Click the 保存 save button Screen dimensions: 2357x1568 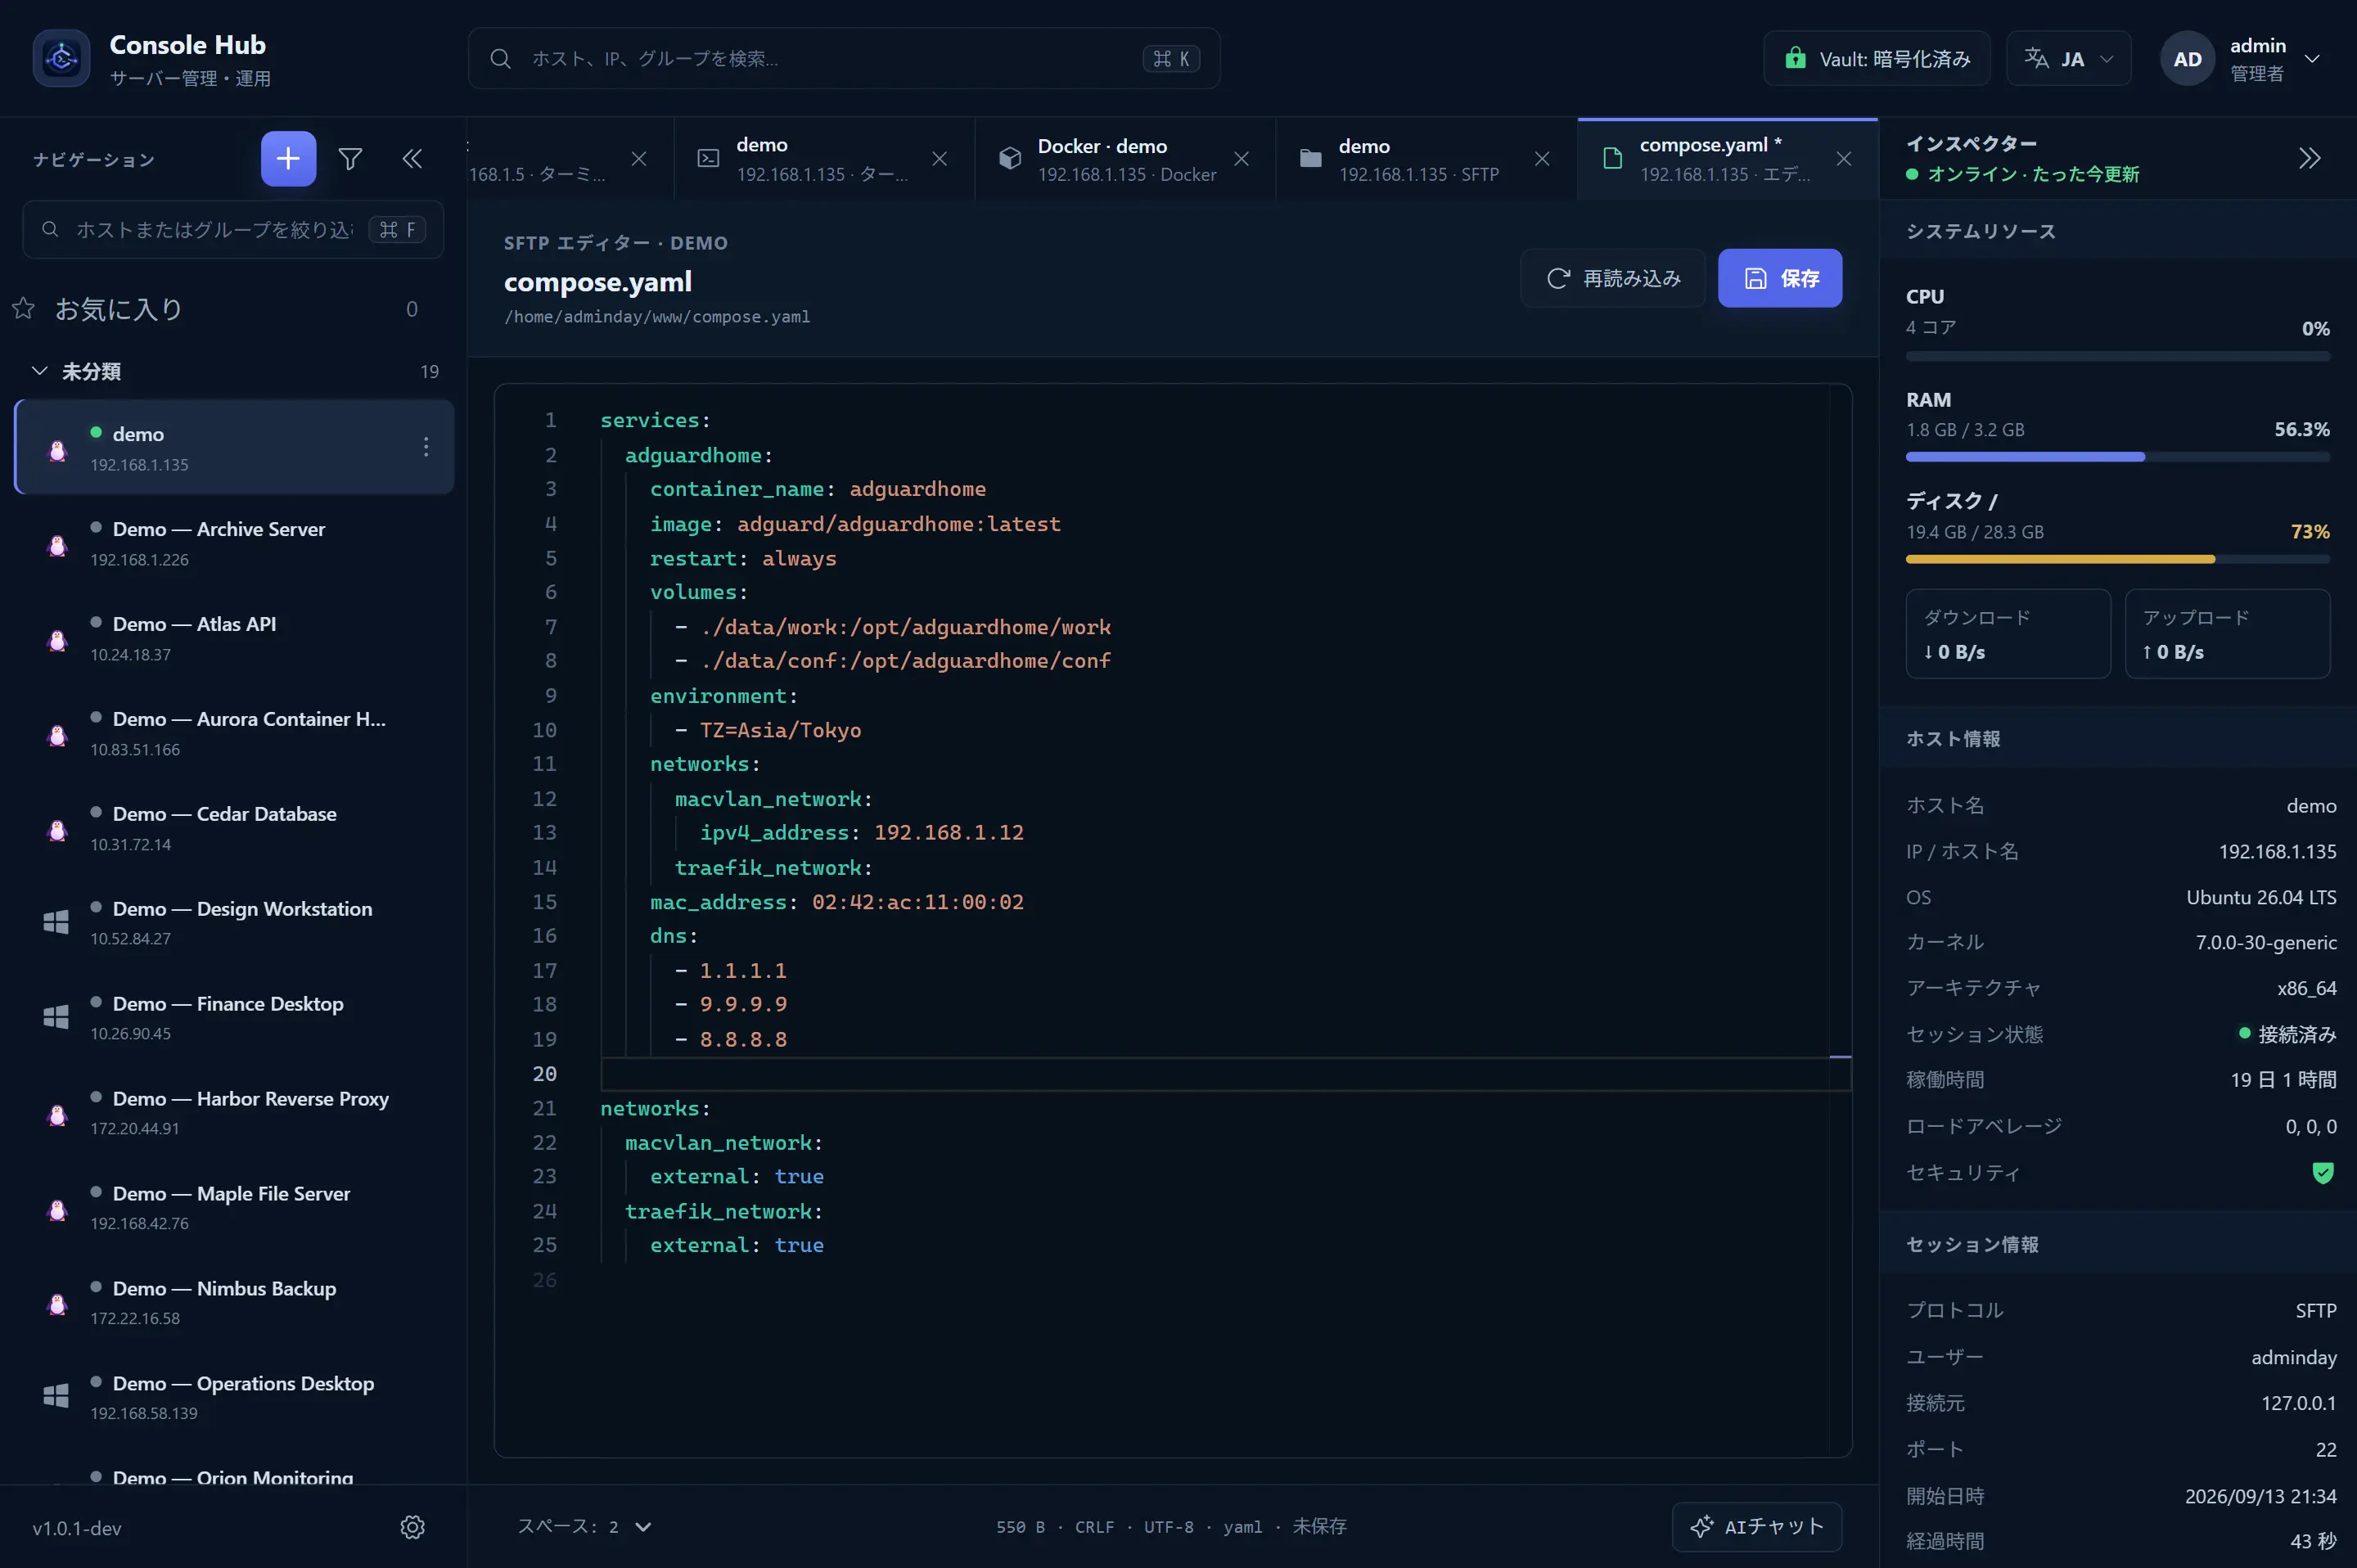1780,278
